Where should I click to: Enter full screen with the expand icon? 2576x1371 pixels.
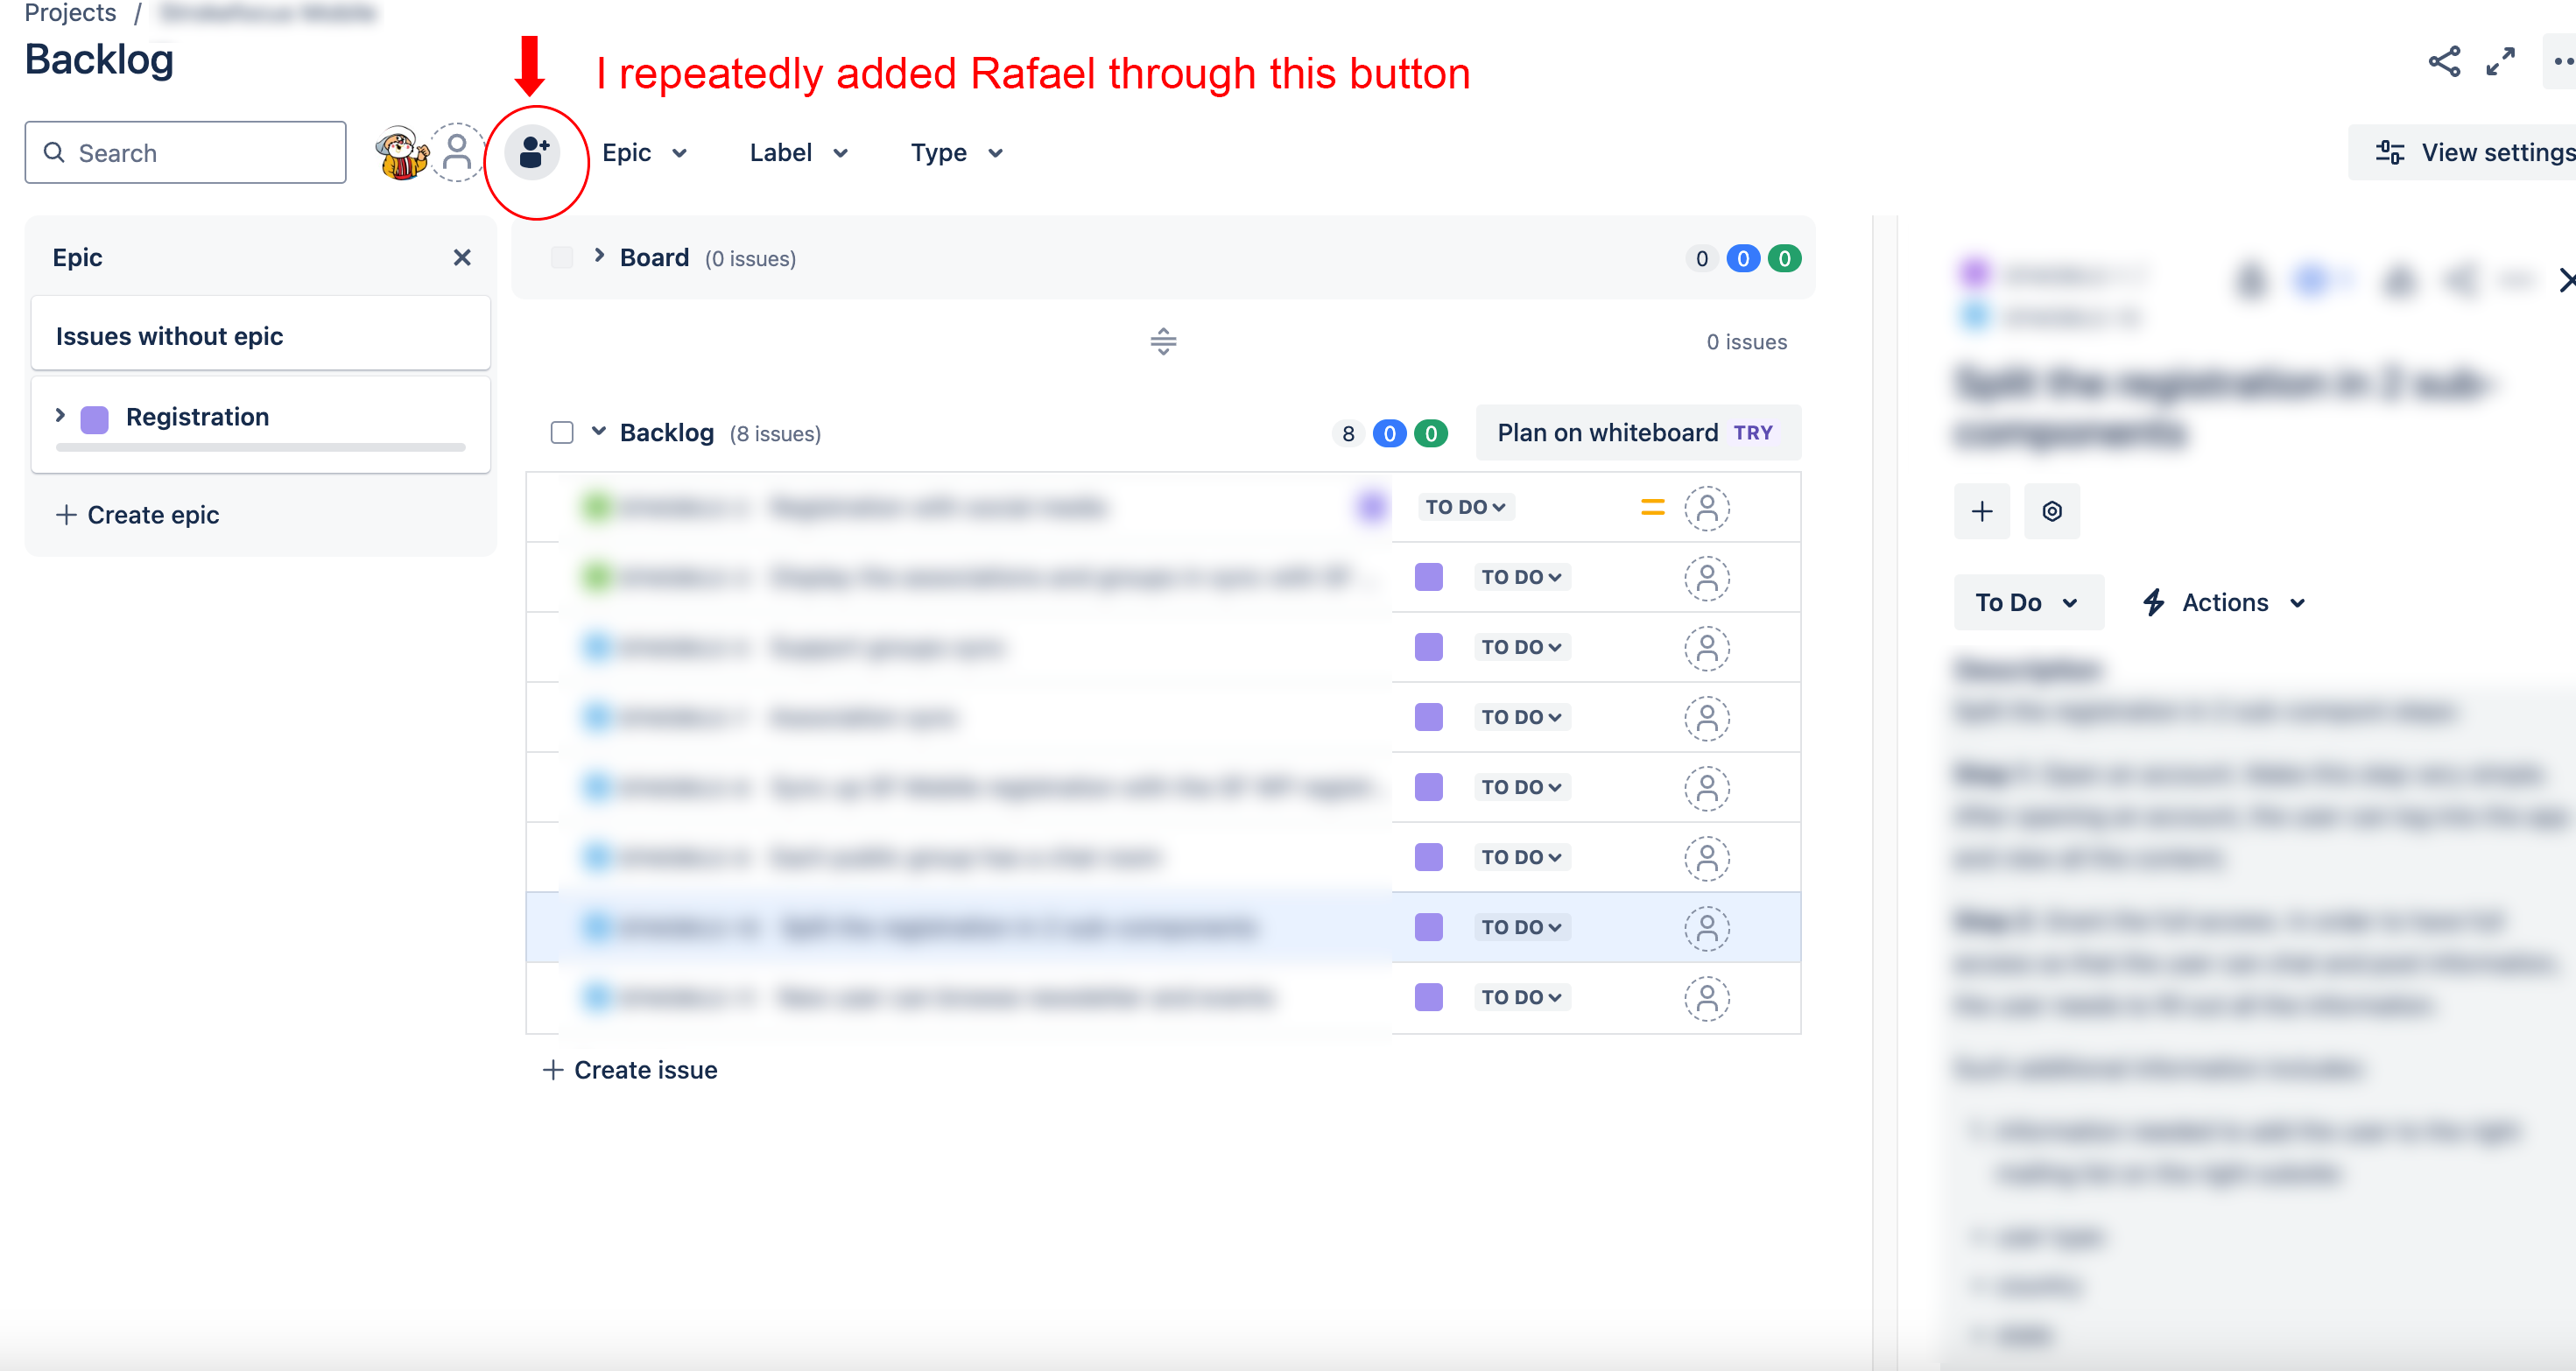point(2500,62)
